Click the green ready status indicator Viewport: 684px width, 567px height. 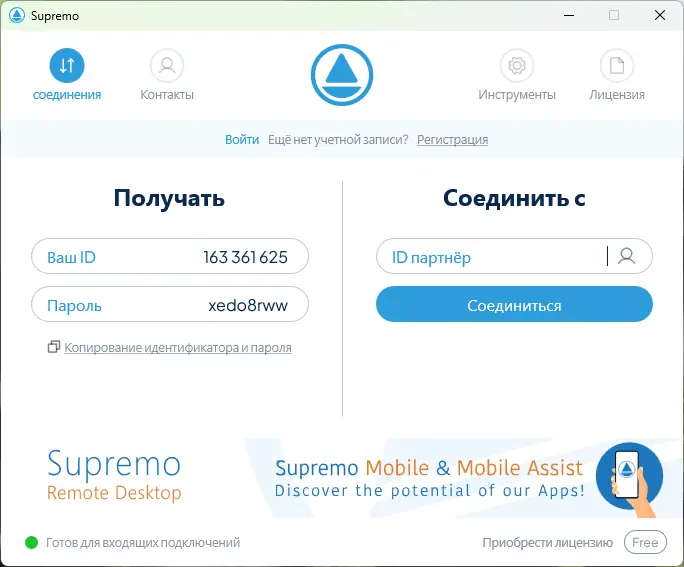pyautogui.click(x=31, y=543)
